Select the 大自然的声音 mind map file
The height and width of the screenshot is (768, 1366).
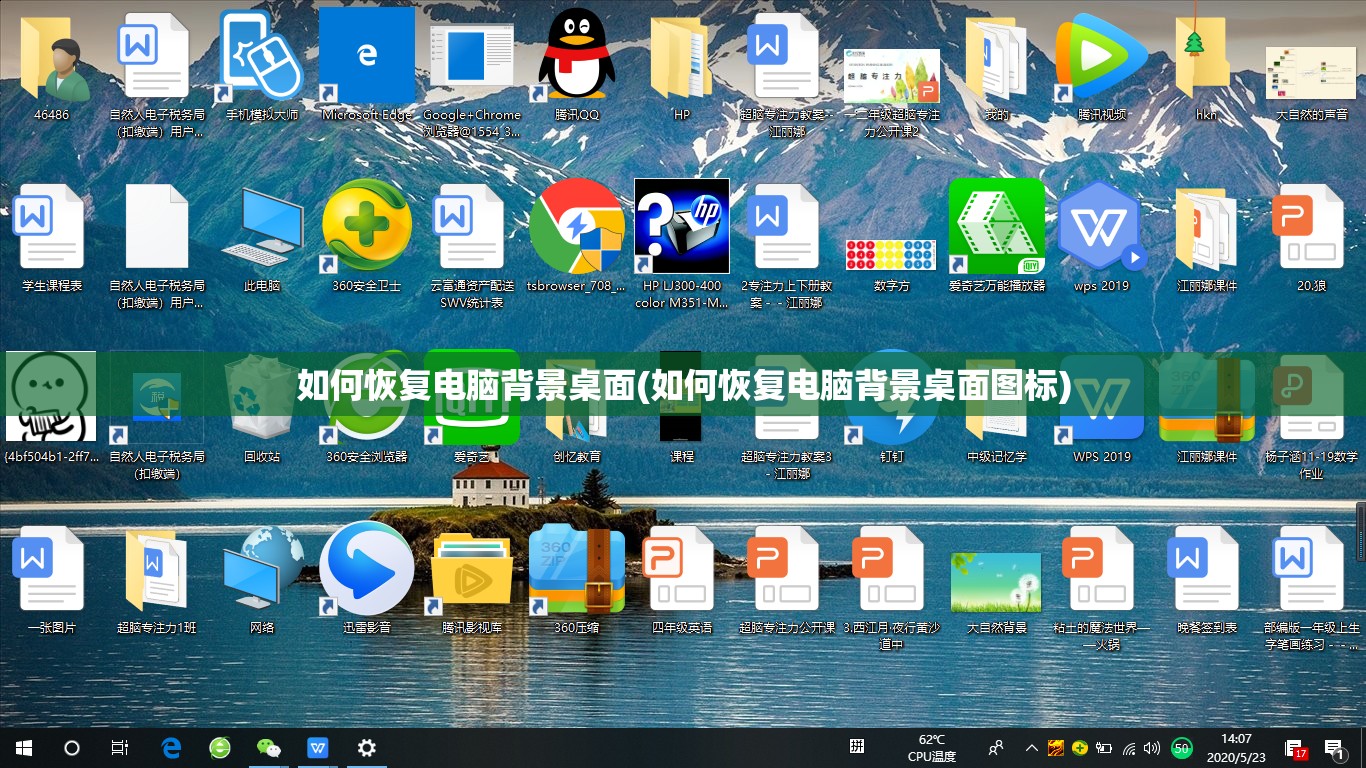pyautogui.click(x=1312, y=73)
